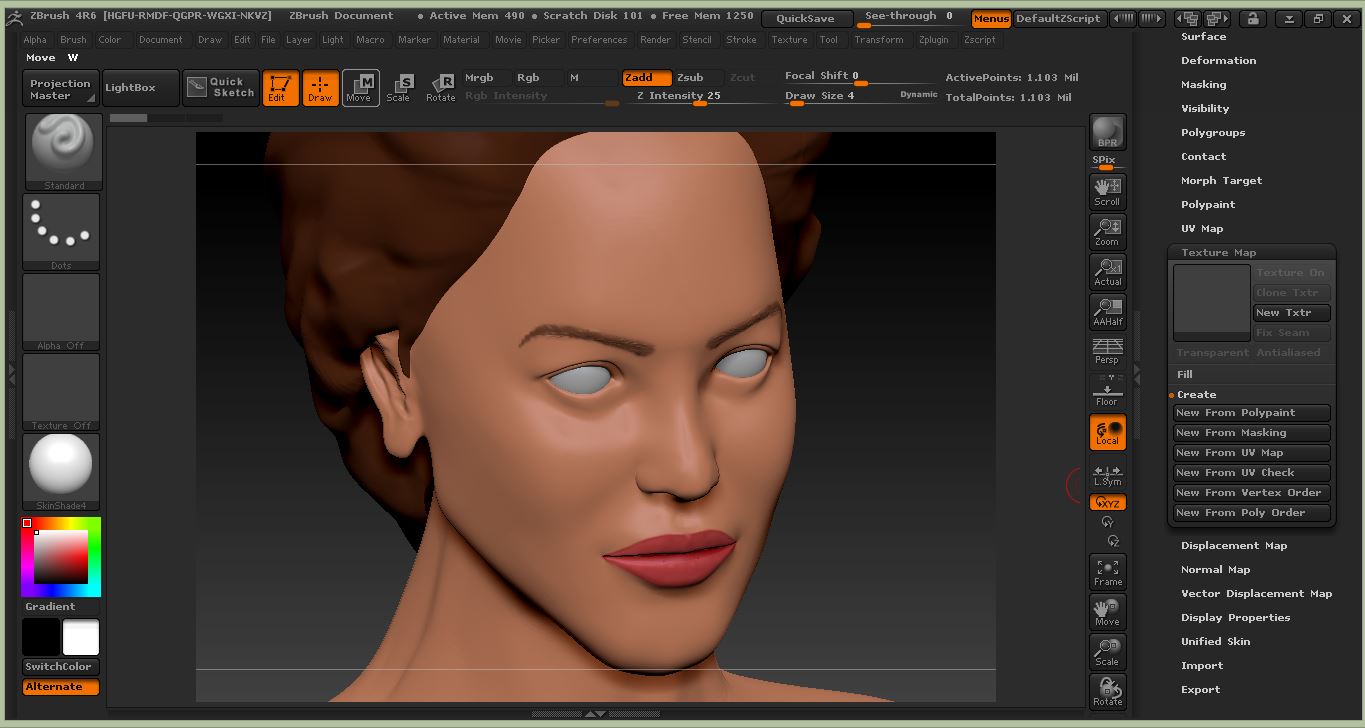Enable Rgb painting mode
Screen dimensions: 1365x728
[x=540, y=78]
